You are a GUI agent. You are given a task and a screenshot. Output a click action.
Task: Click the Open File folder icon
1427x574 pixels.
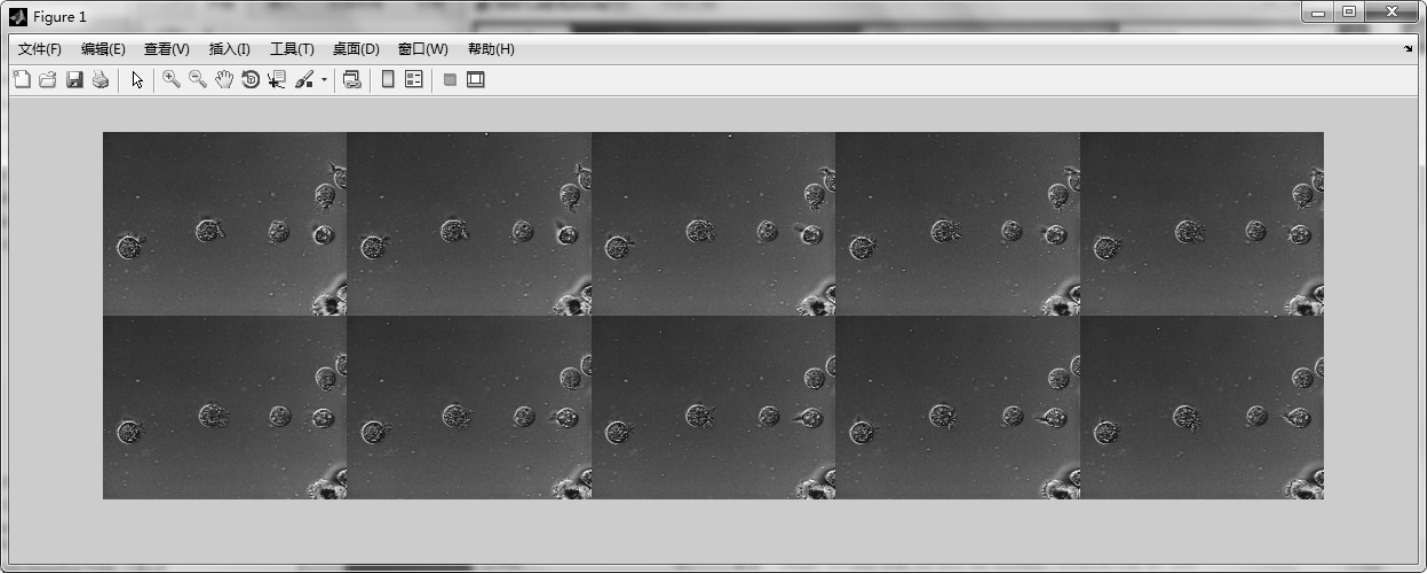[x=47, y=80]
